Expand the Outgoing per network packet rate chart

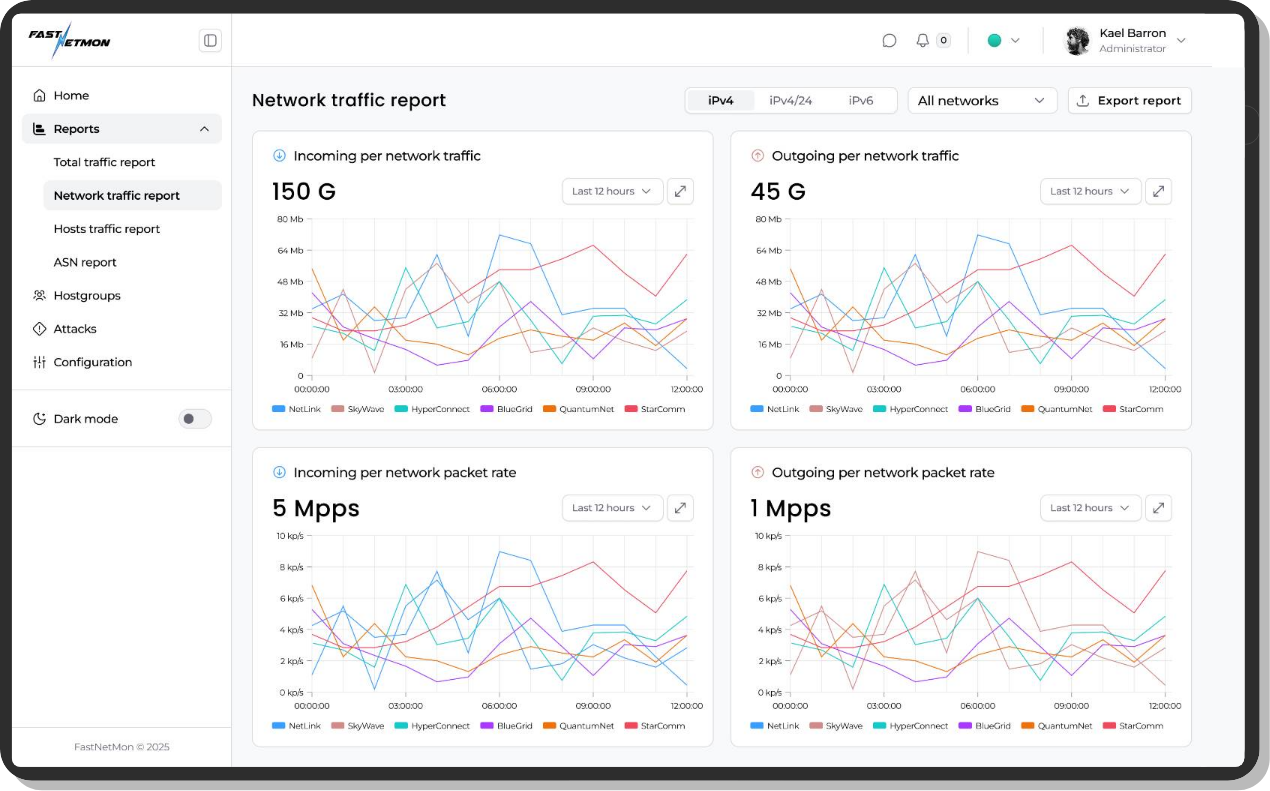point(1158,508)
